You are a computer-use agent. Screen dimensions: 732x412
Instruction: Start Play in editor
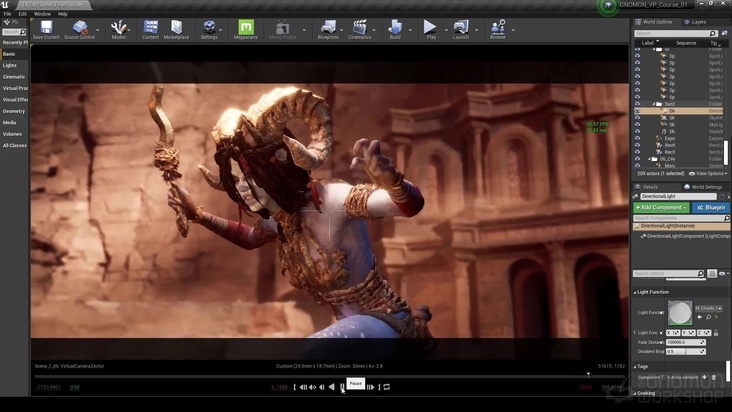point(430,29)
